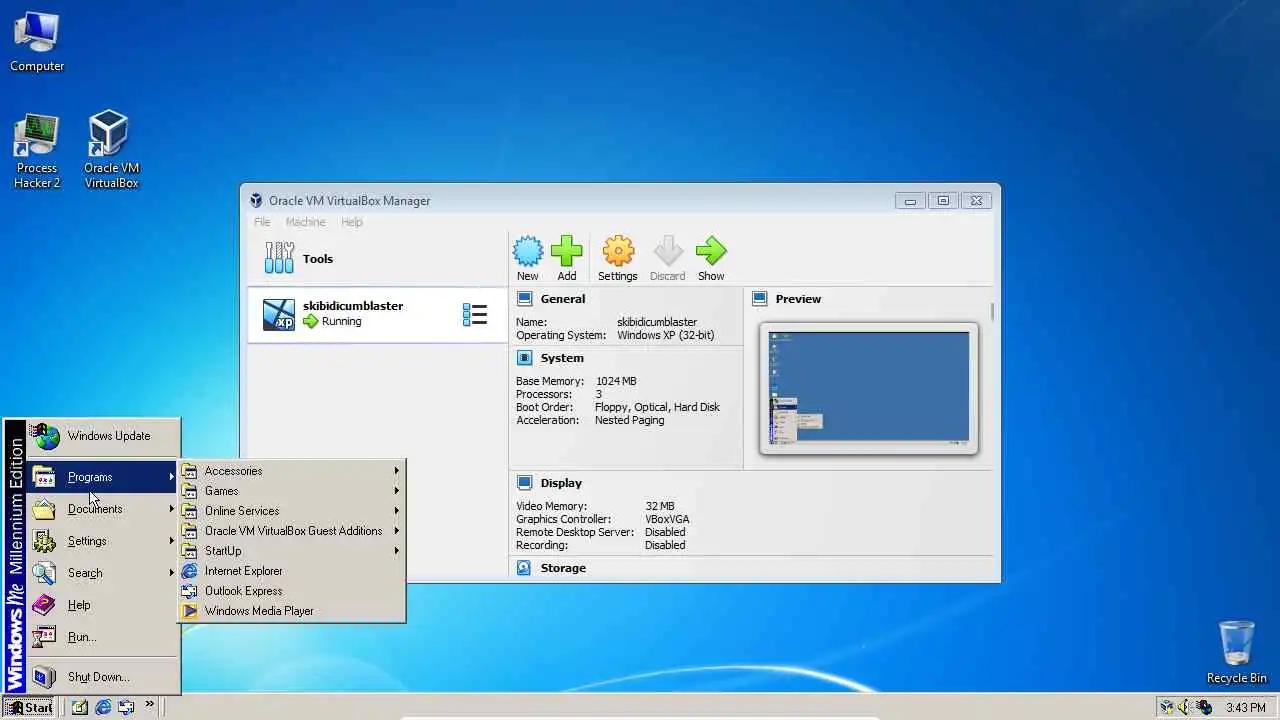Open VM Settings from the toolbar
This screenshot has width=1280, height=720.
click(x=617, y=258)
